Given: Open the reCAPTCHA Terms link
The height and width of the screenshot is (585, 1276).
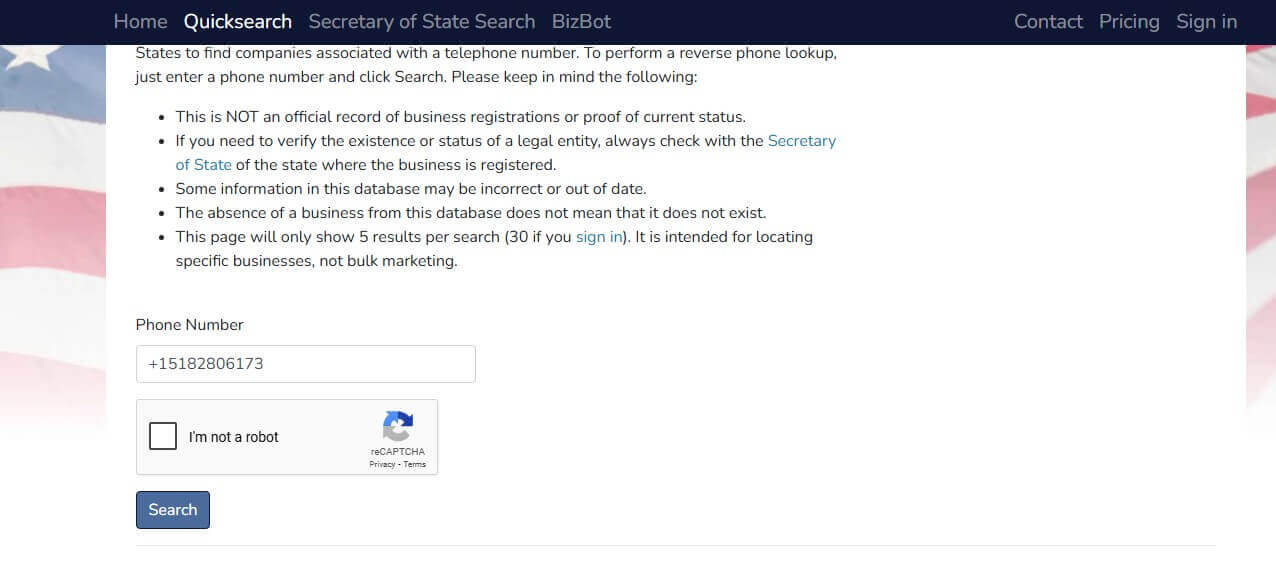Looking at the screenshot, I should (414, 464).
